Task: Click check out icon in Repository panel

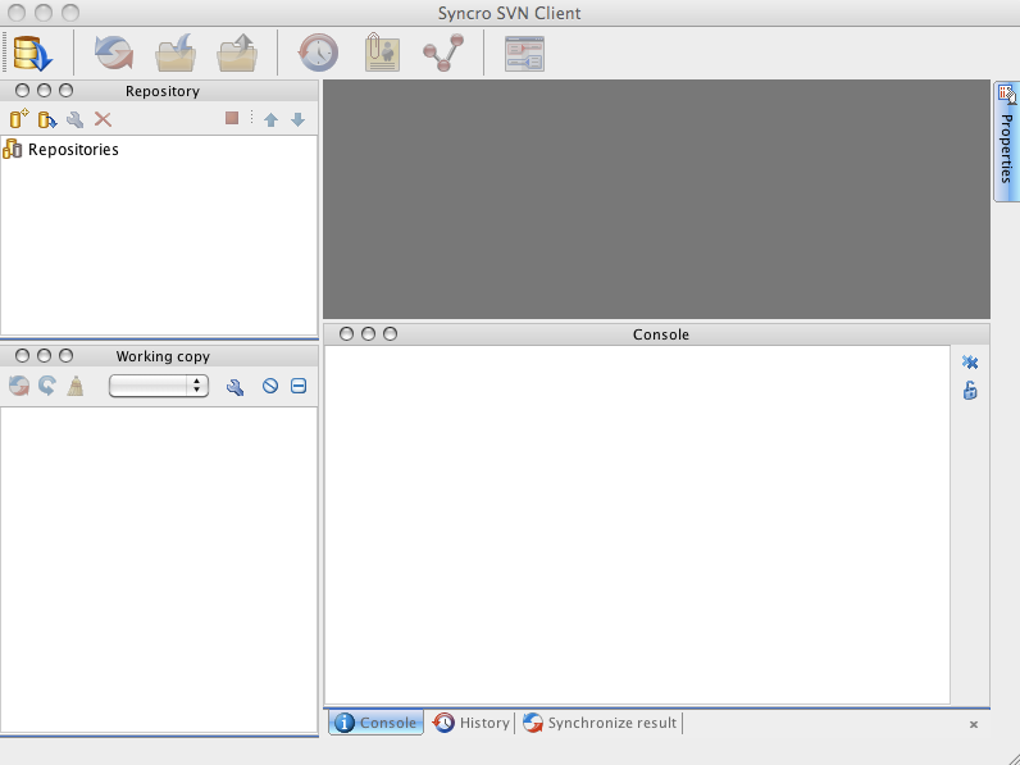Action: click(x=47, y=119)
